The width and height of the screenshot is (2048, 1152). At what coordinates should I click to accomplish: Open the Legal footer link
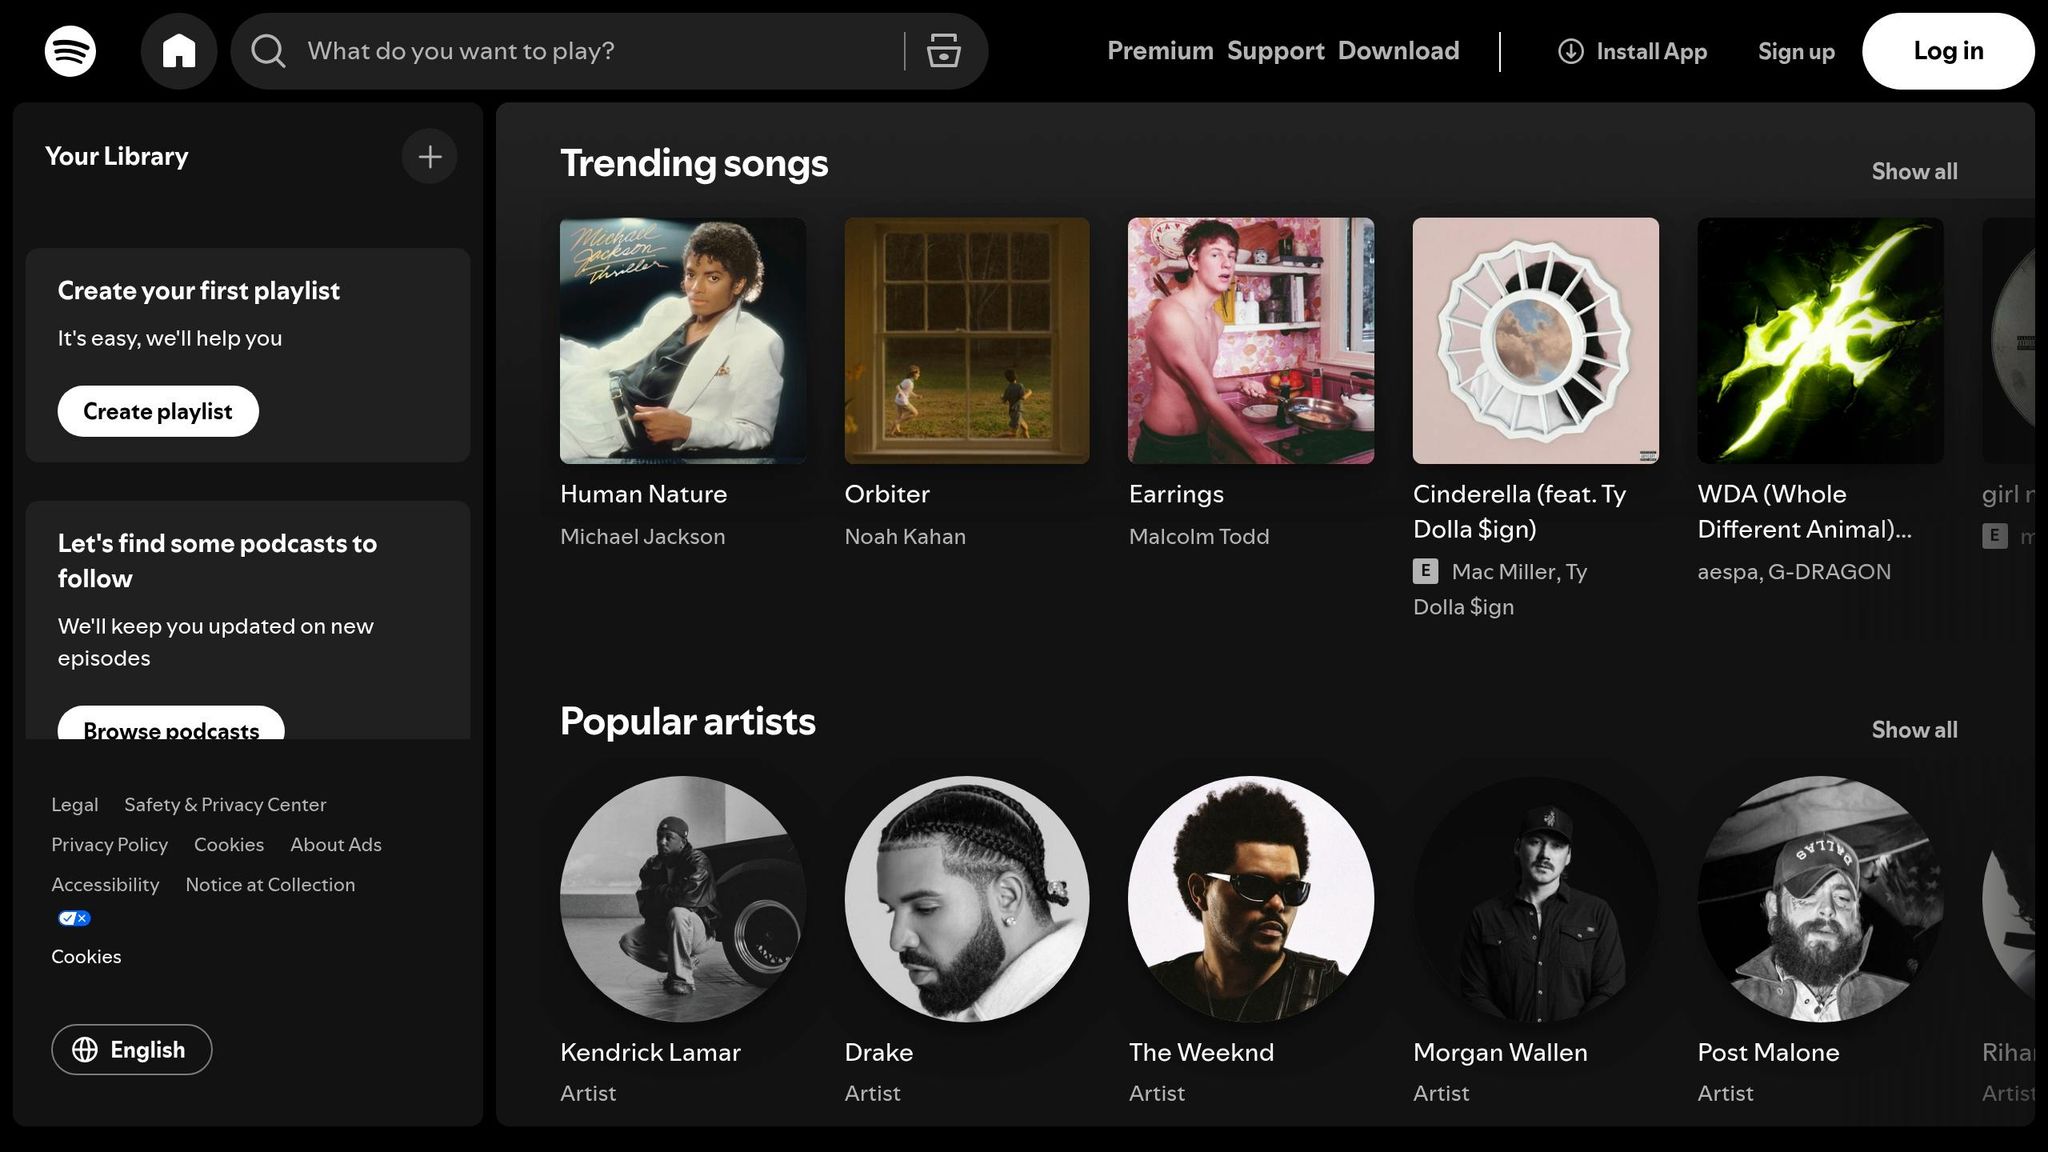click(75, 805)
